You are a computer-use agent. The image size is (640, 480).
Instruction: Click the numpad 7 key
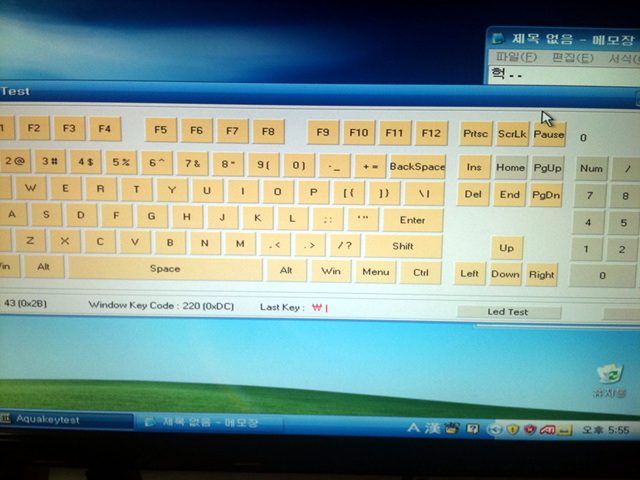coord(590,196)
